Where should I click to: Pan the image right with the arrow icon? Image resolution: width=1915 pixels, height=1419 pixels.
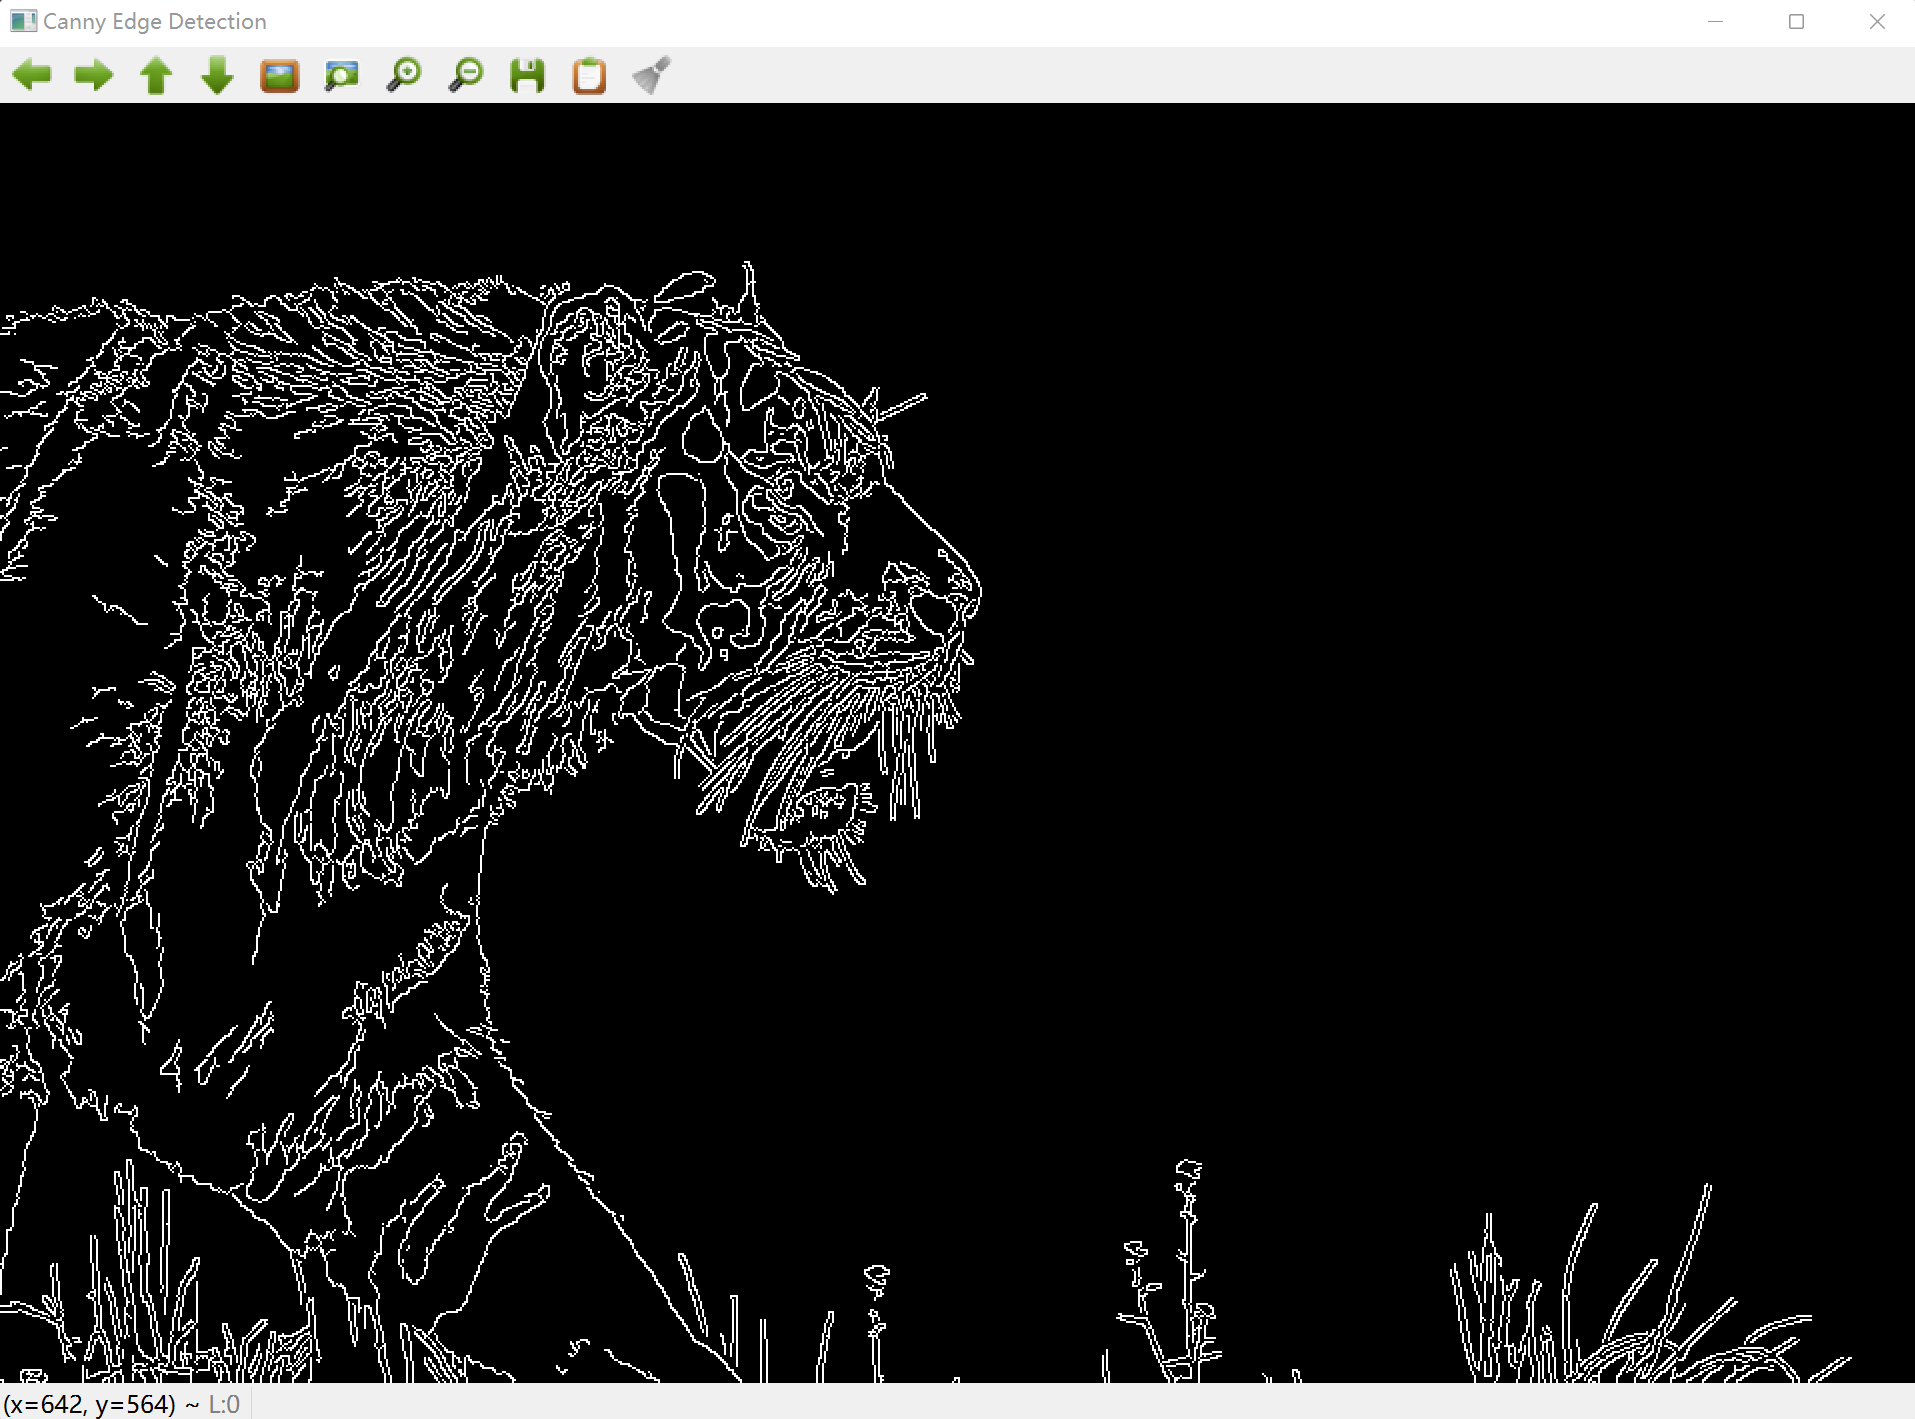point(94,75)
